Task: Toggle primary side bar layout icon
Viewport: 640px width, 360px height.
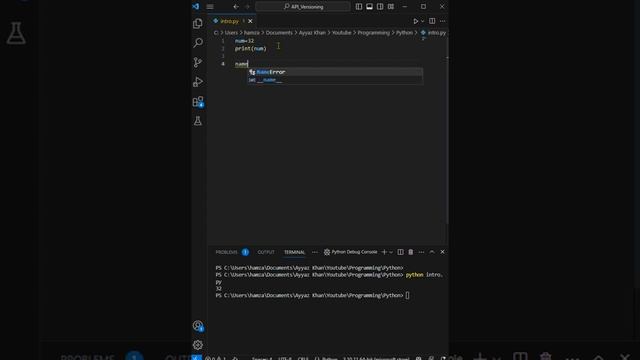Action: coord(359,7)
